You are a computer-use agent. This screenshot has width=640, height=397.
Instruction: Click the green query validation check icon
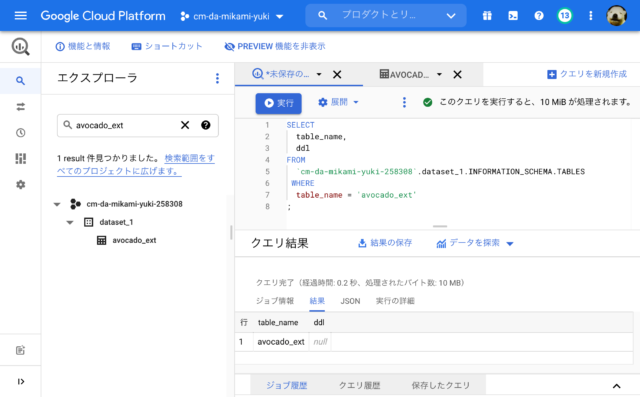427,102
